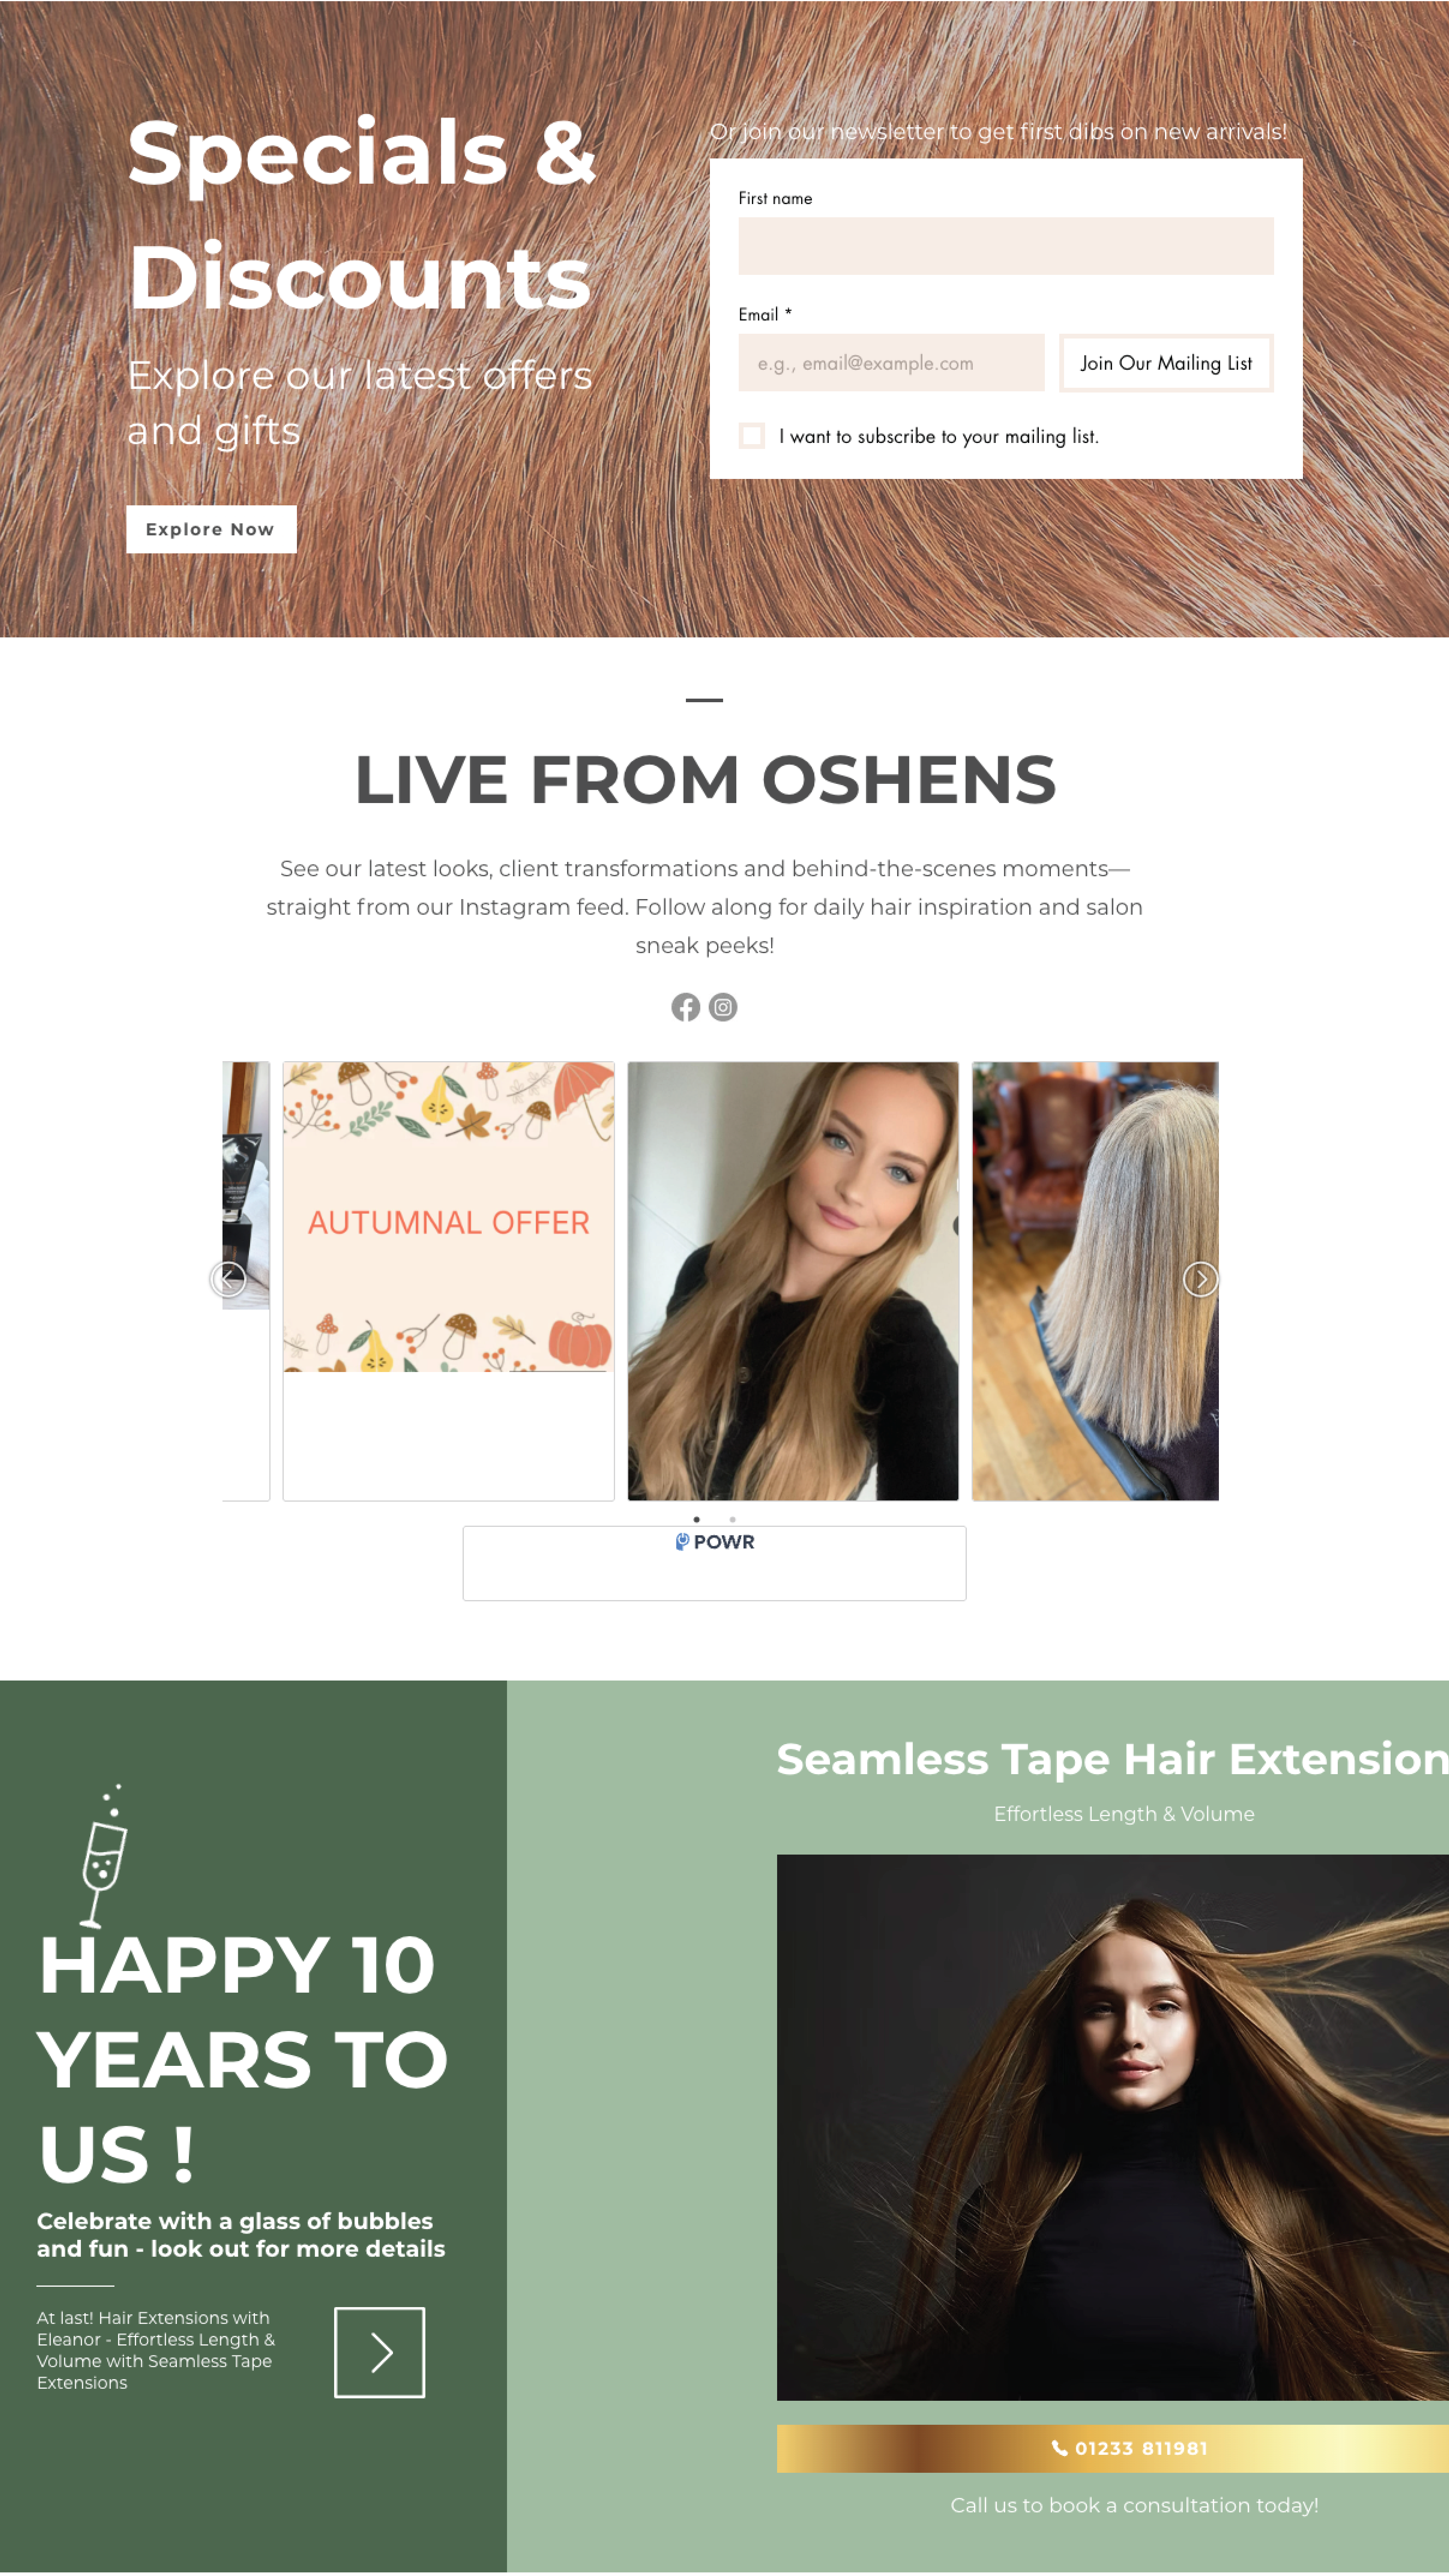
Task: Go to previous carousel slide arrow
Action: point(228,1279)
